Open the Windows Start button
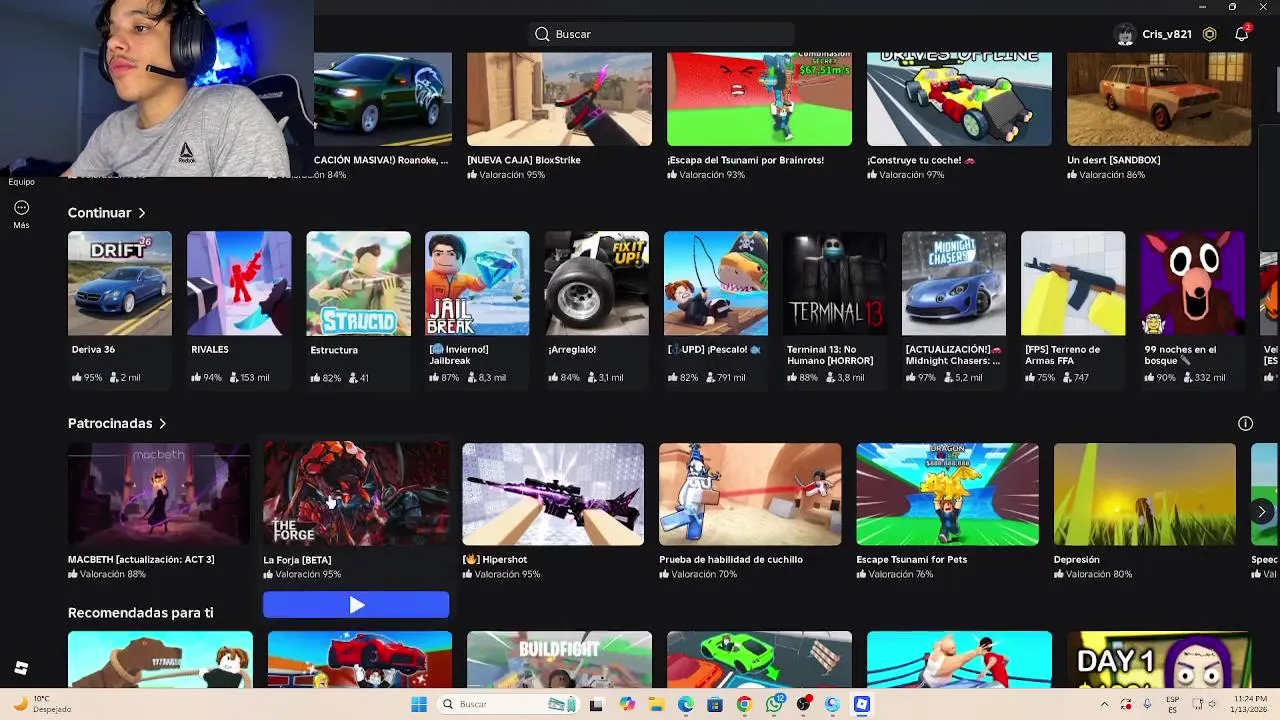The image size is (1280, 720). tap(419, 704)
